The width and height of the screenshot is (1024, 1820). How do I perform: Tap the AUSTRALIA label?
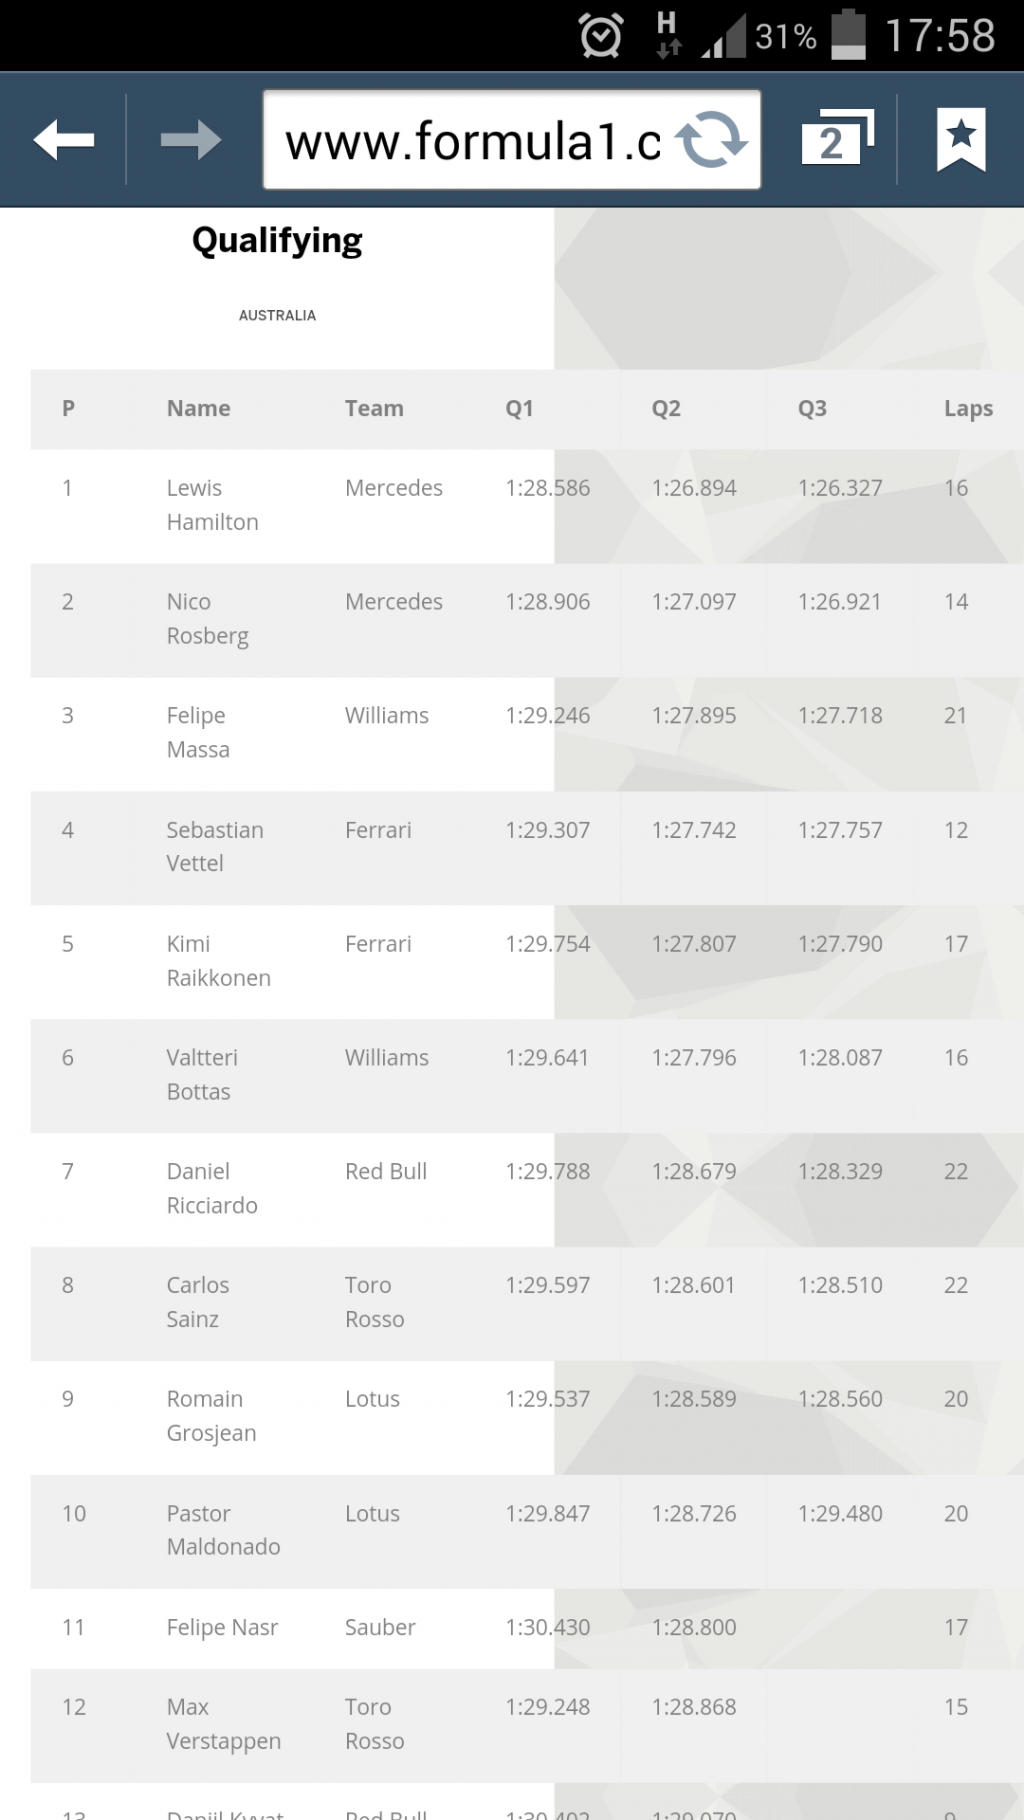[x=277, y=315]
